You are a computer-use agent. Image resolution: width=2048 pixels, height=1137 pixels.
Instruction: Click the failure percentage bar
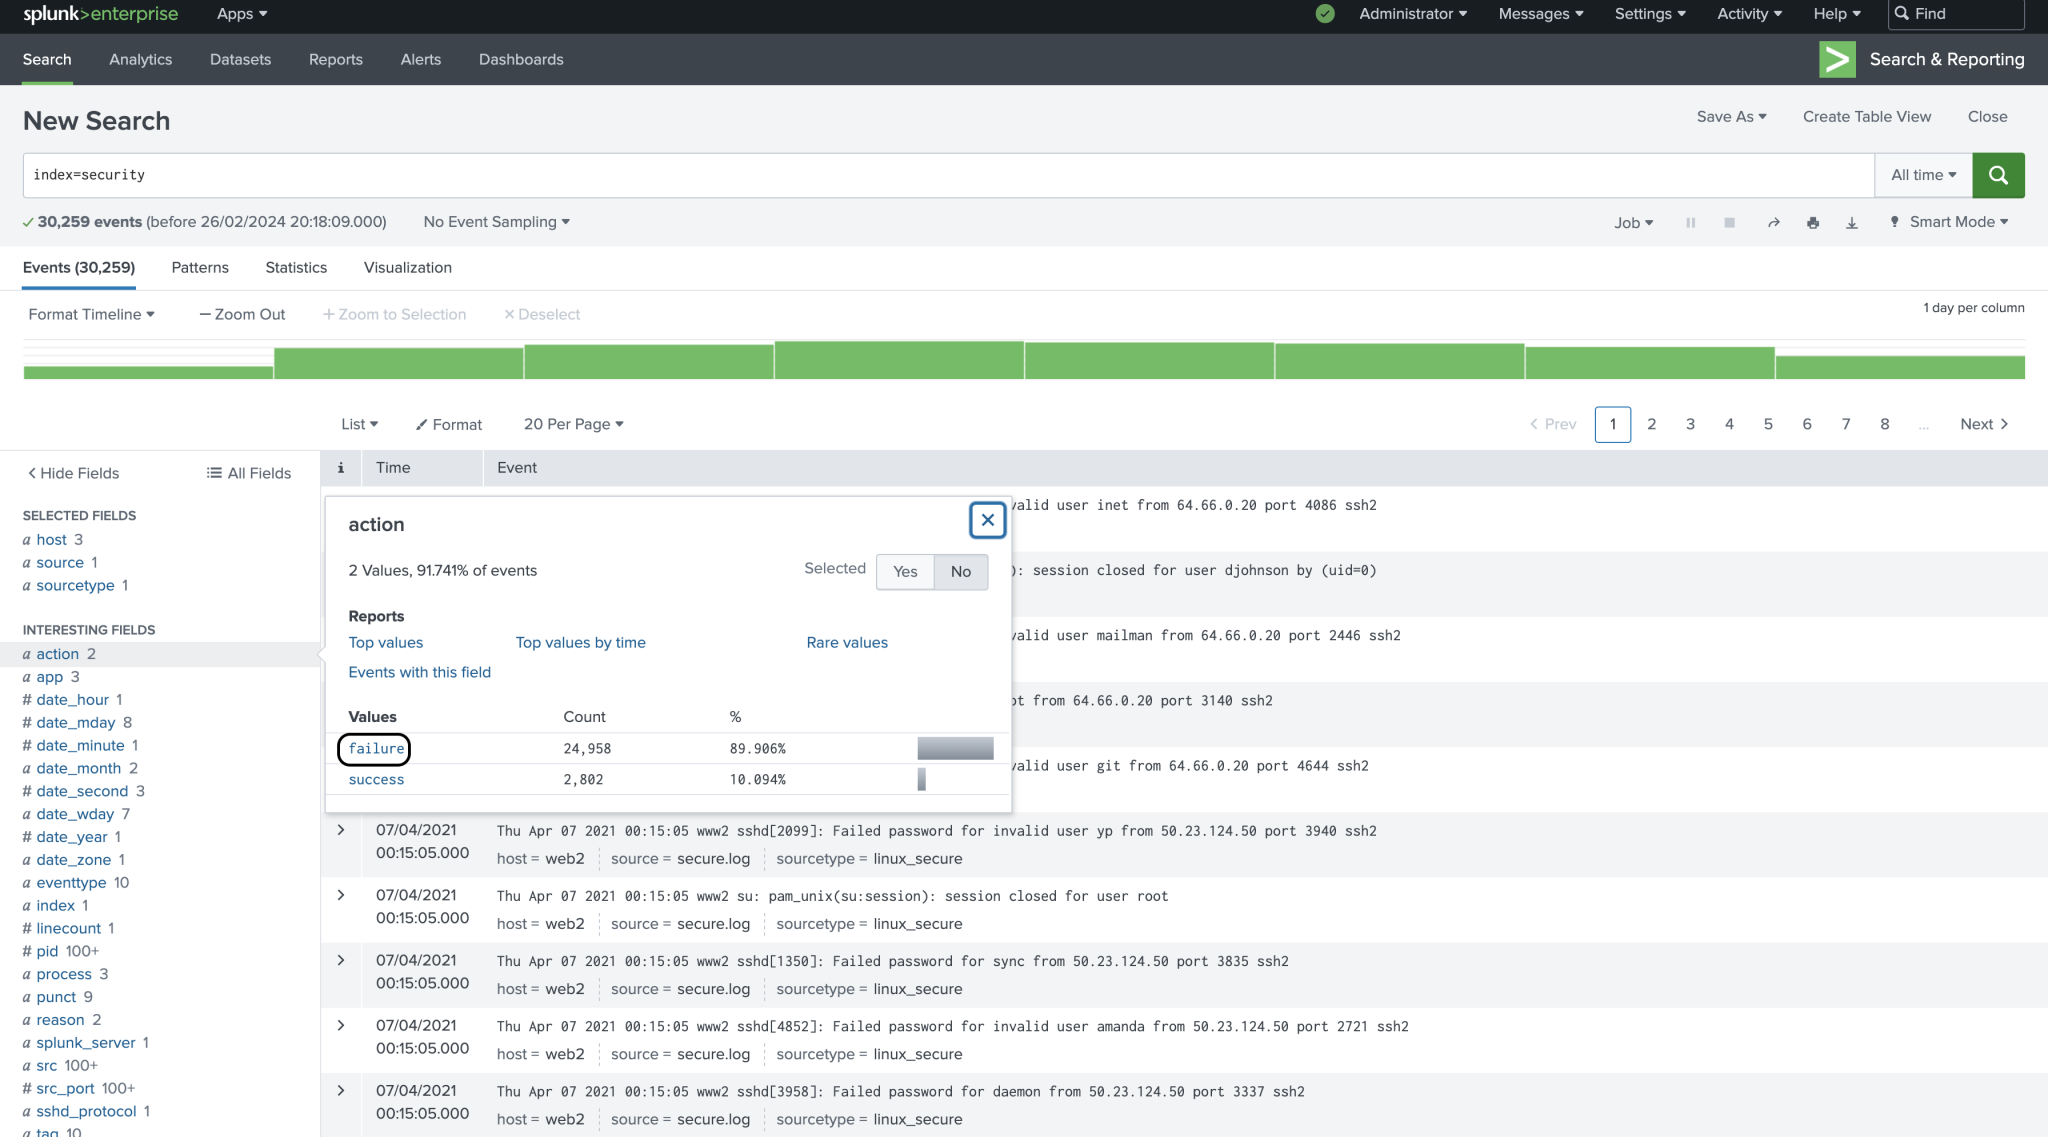point(954,748)
